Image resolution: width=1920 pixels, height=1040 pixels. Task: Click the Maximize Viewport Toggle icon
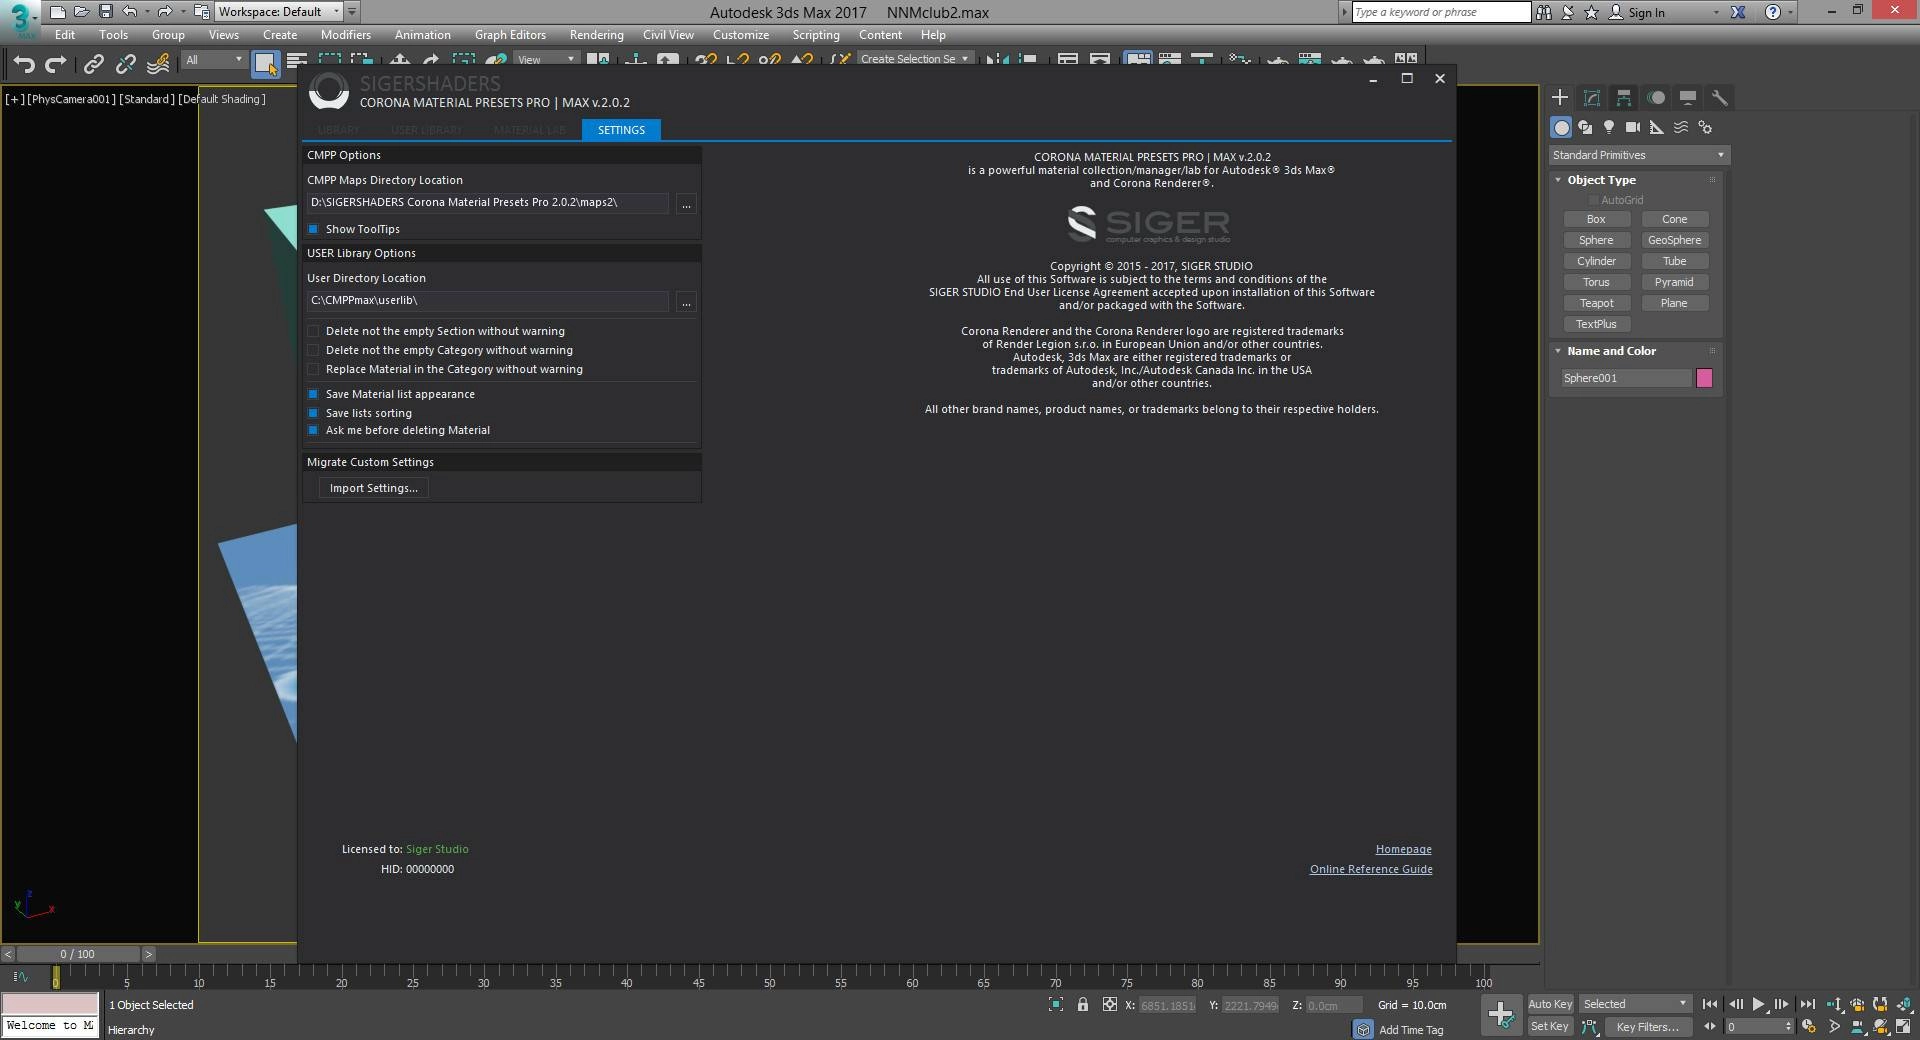tap(1904, 1026)
